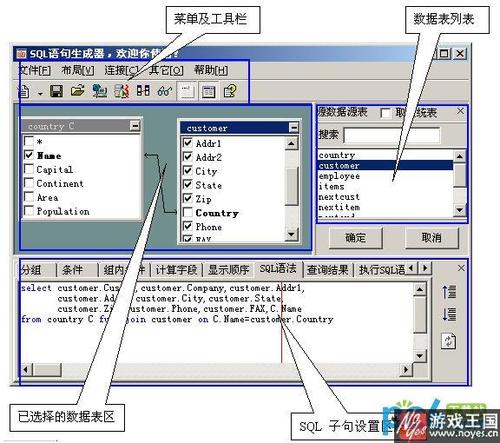The image size is (500, 443).
Task: Click the SQL text scroll-up arrow
Action: [x=420, y=289]
